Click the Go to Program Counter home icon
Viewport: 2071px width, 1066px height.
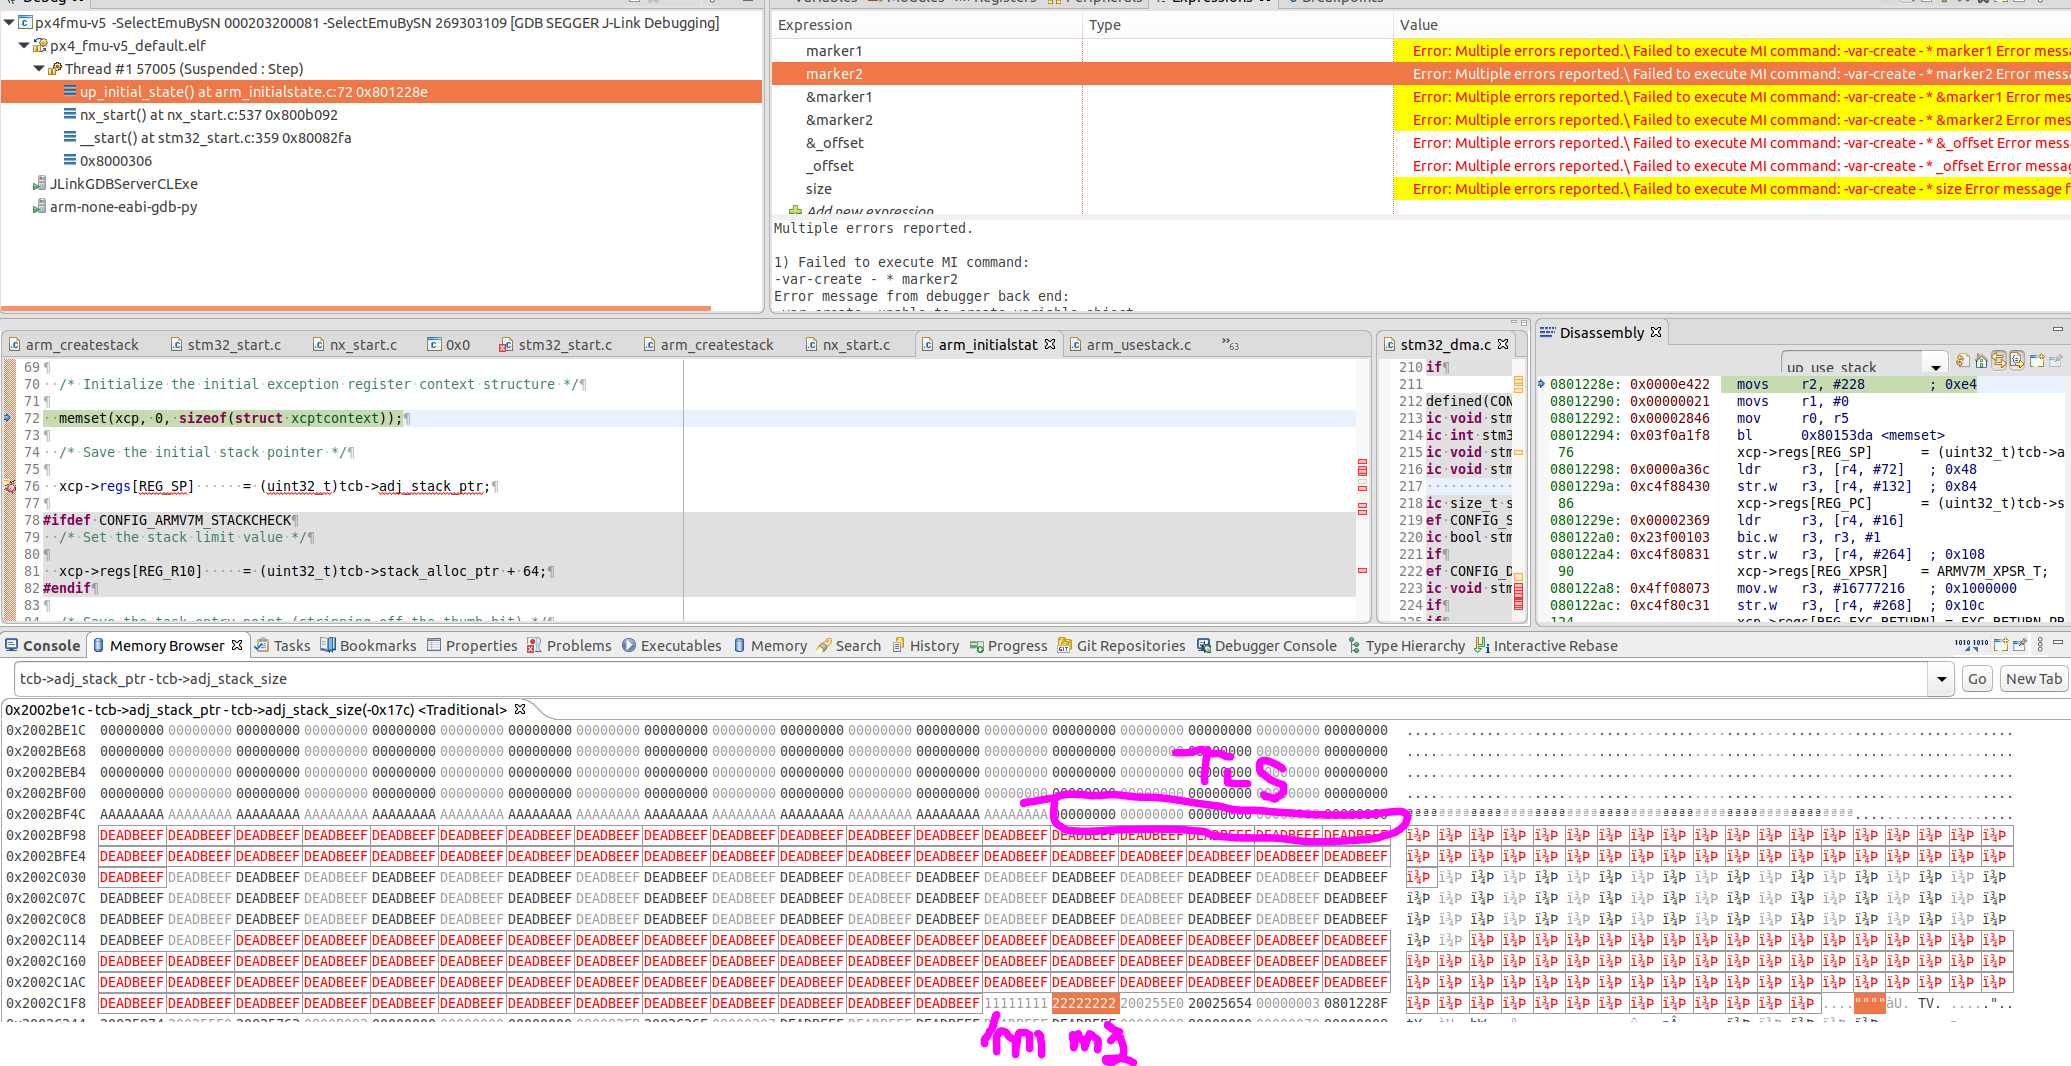[1981, 361]
